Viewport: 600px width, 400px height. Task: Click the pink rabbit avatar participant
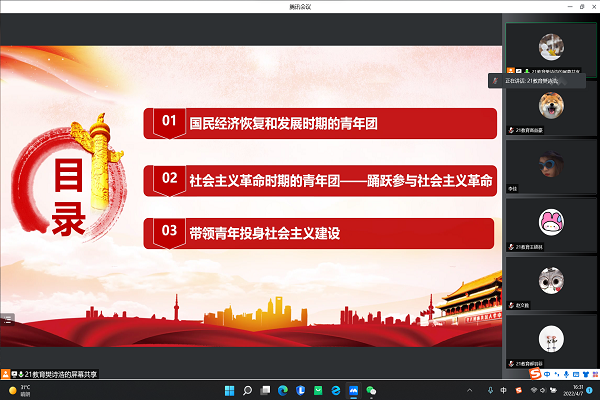coord(548,220)
